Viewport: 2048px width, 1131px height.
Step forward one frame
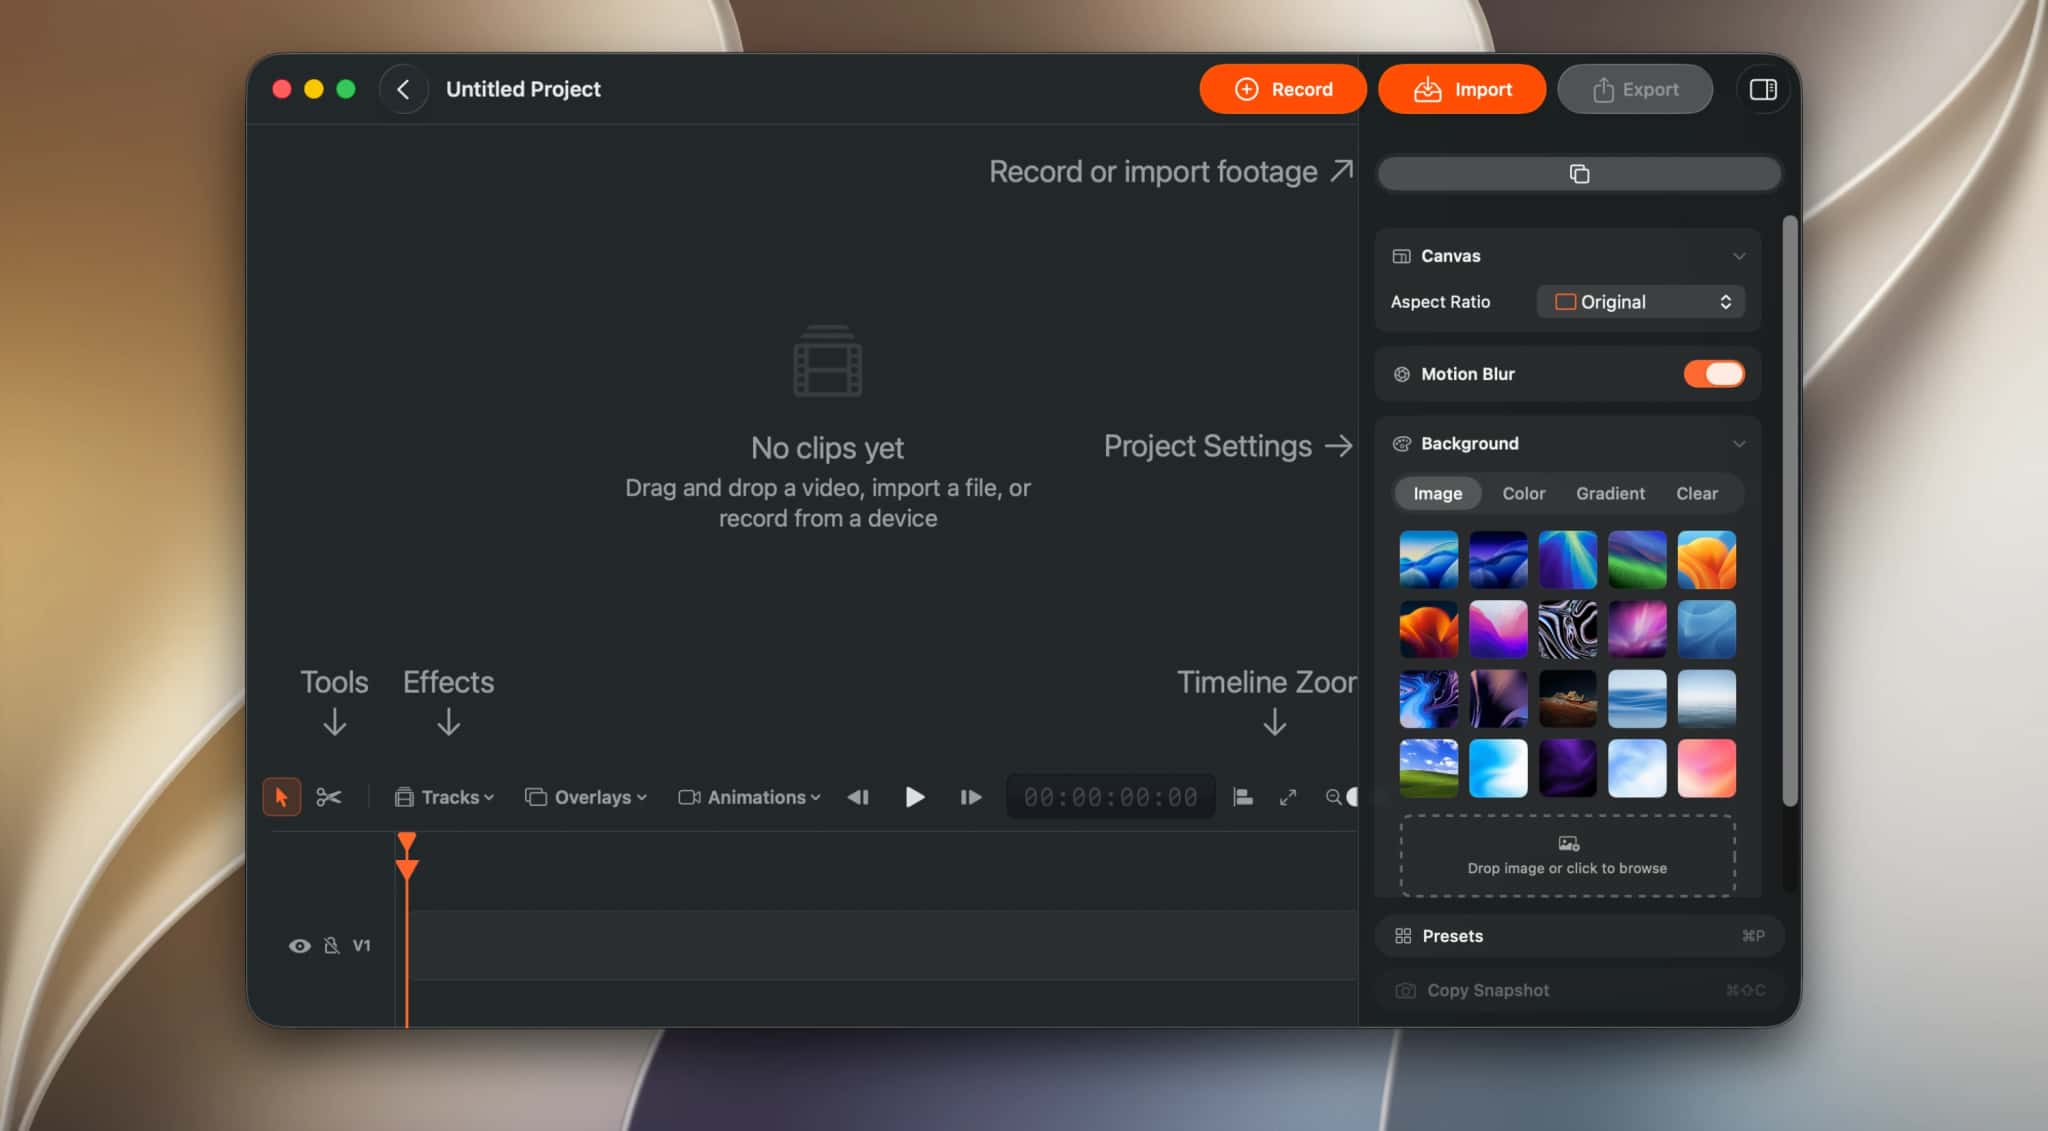[970, 797]
